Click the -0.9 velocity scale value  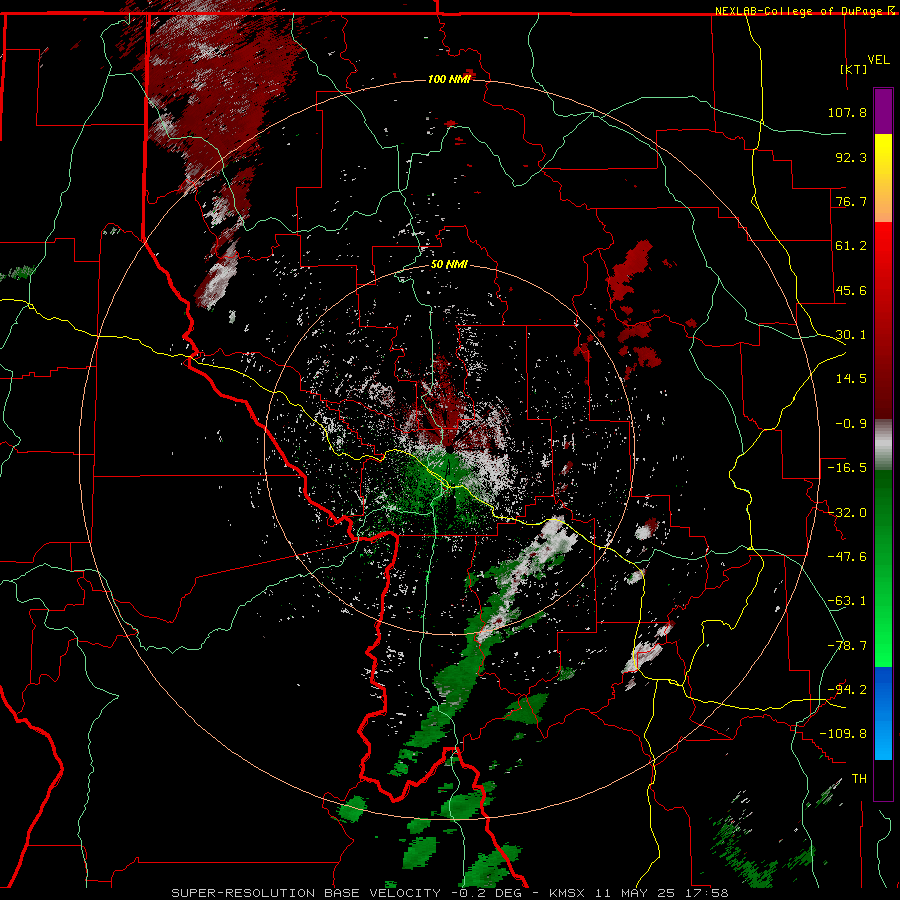pyautogui.click(x=851, y=424)
